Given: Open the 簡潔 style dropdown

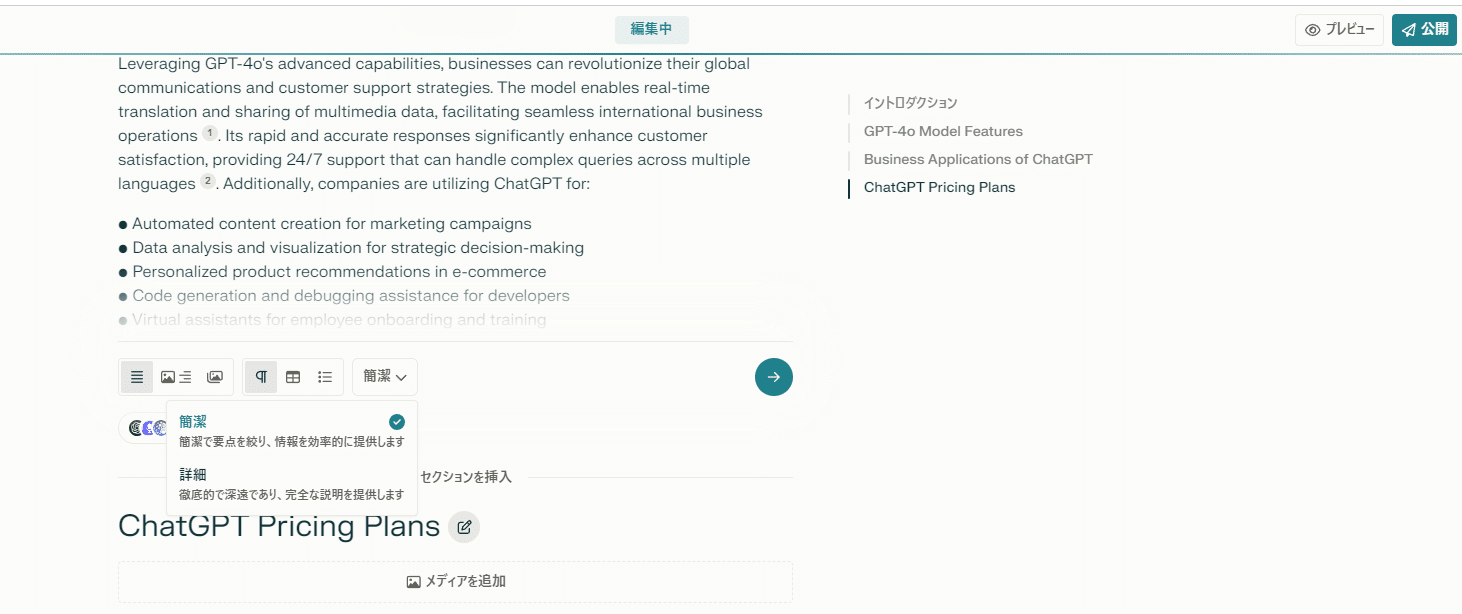Looking at the screenshot, I should tap(385, 377).
